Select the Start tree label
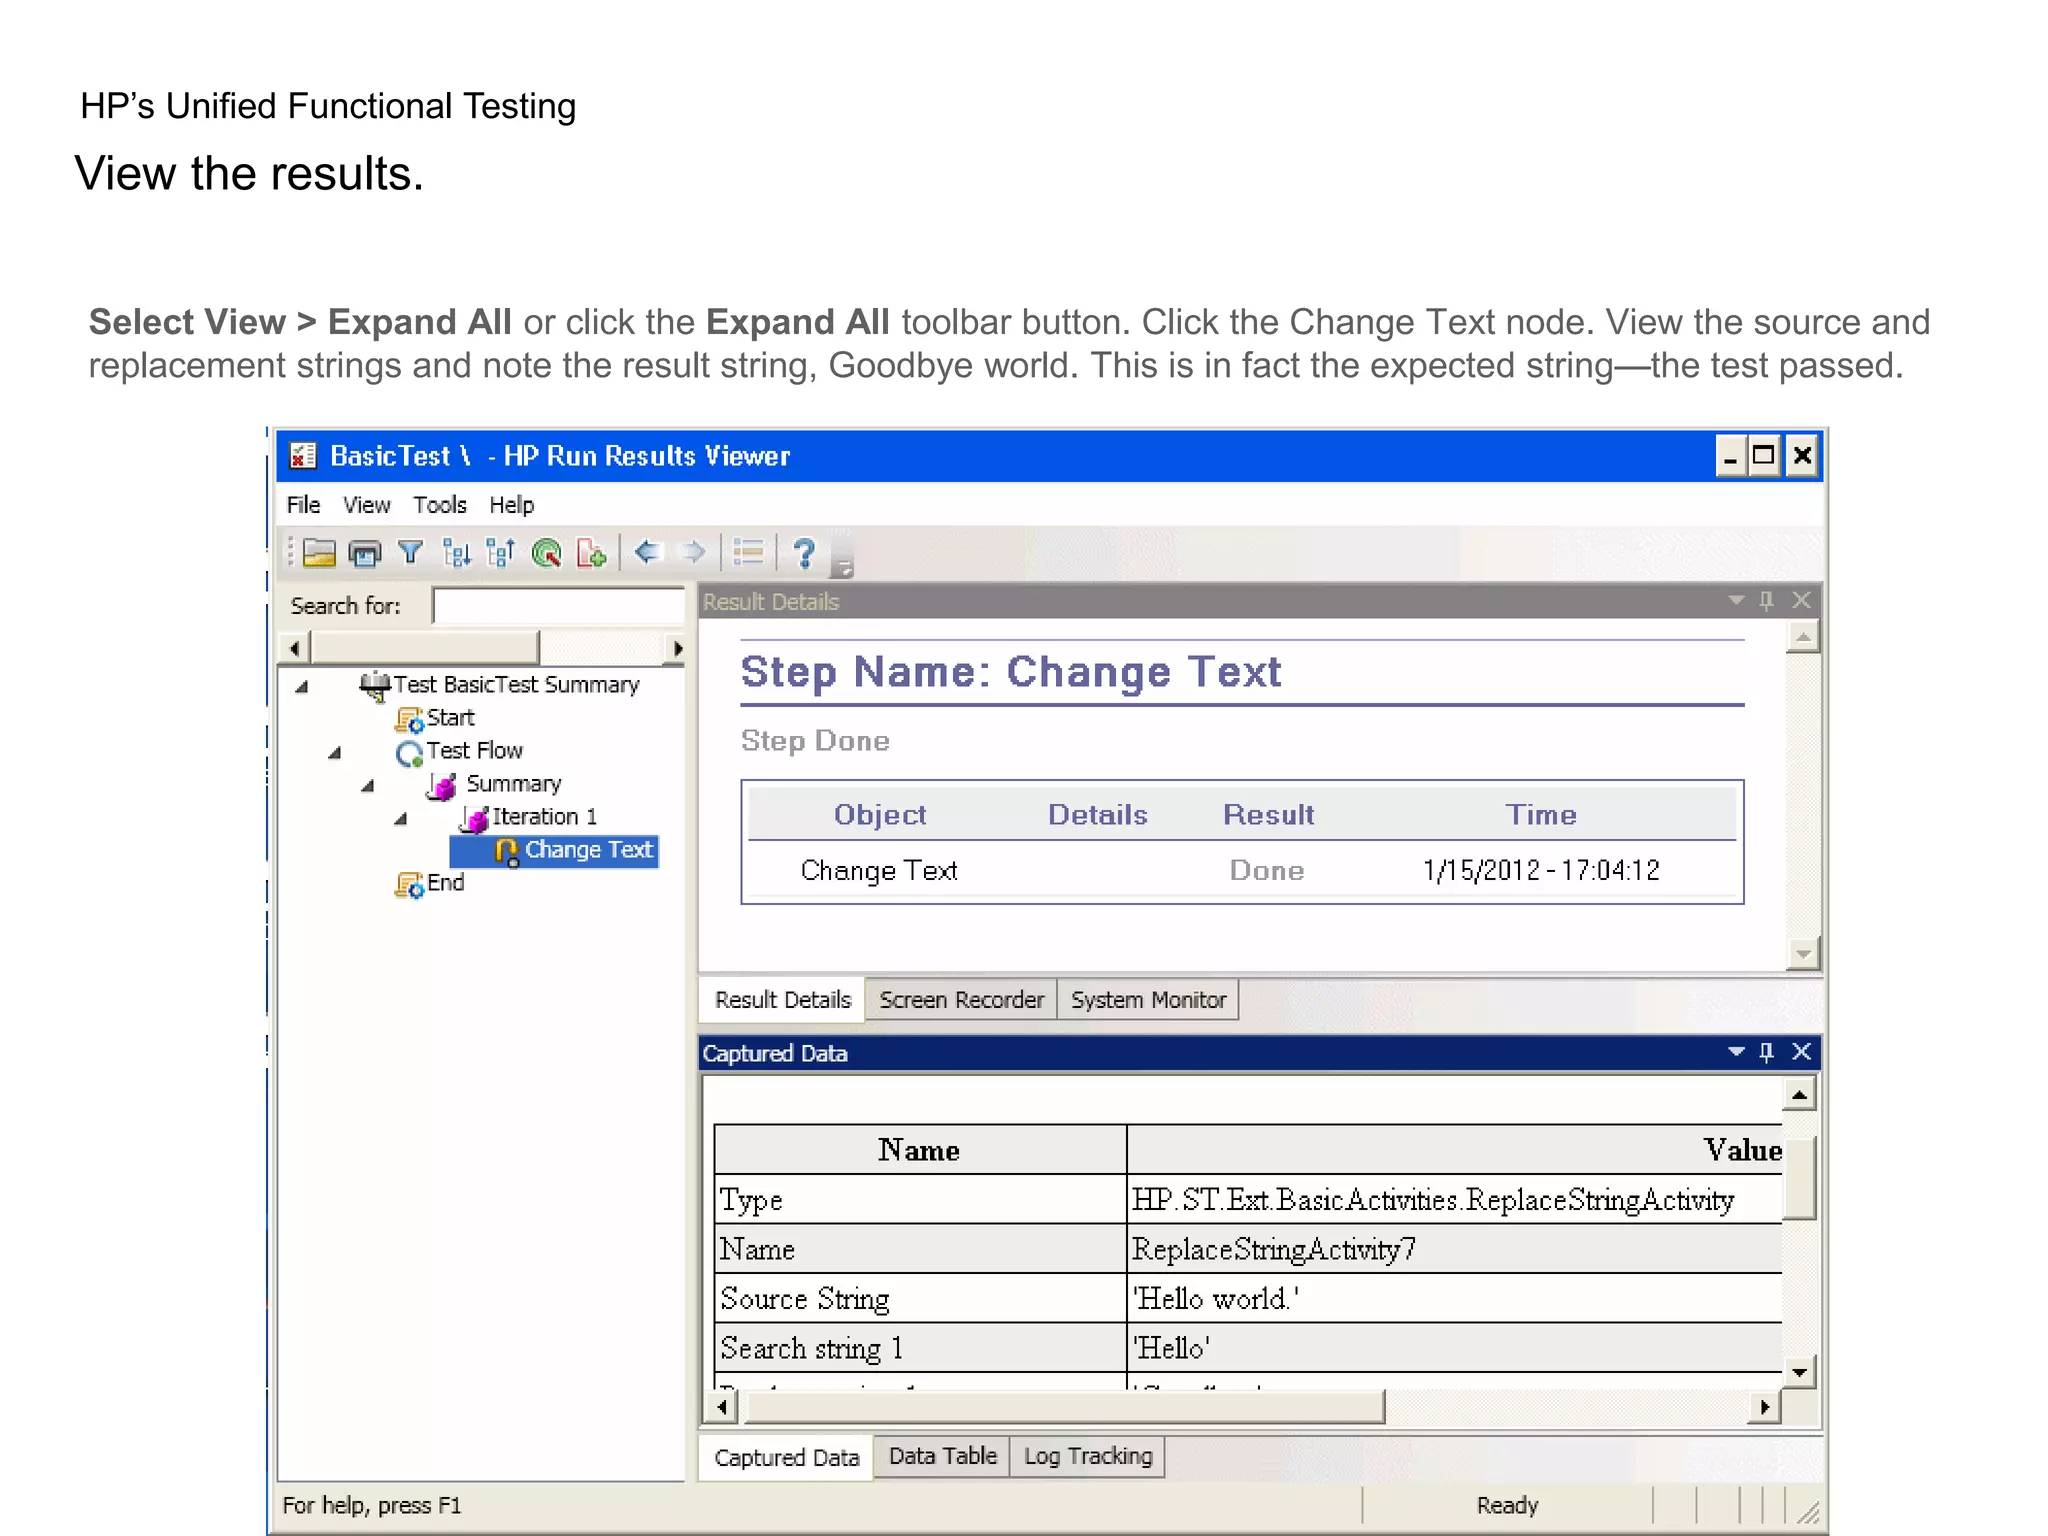The height and width of the screenshot is (1536, 2048). (450, 718)
